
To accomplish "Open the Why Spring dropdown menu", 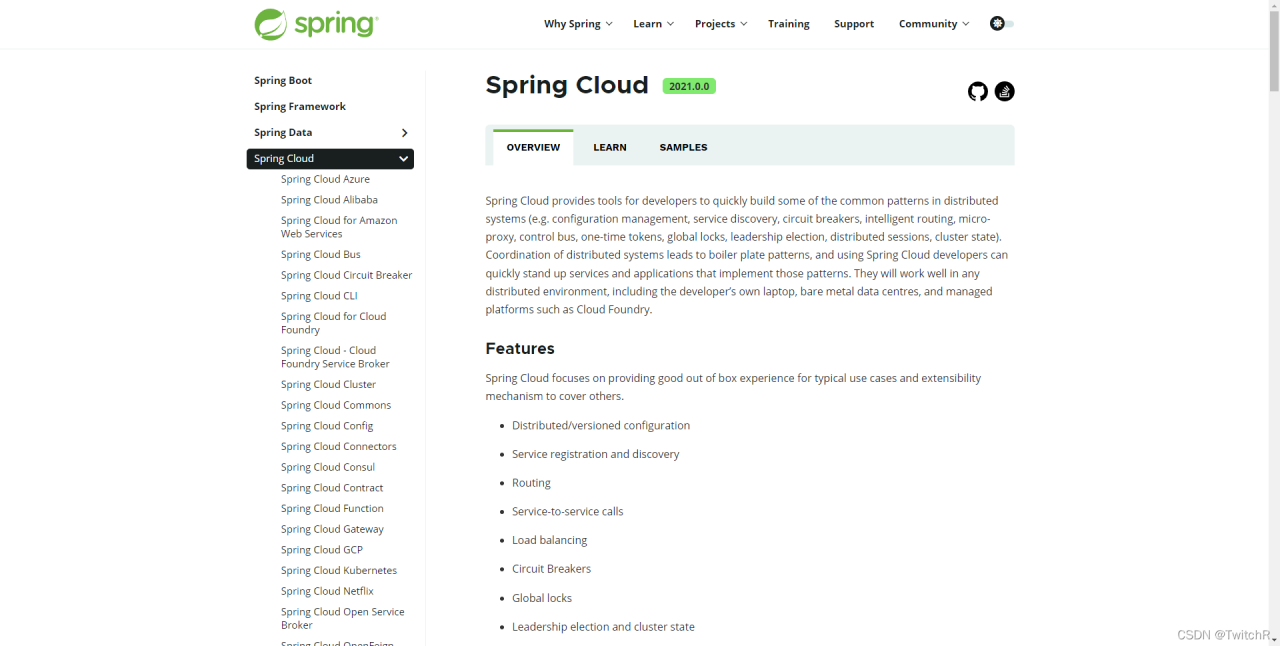I will pyautogui.click(x=578, y=24).
